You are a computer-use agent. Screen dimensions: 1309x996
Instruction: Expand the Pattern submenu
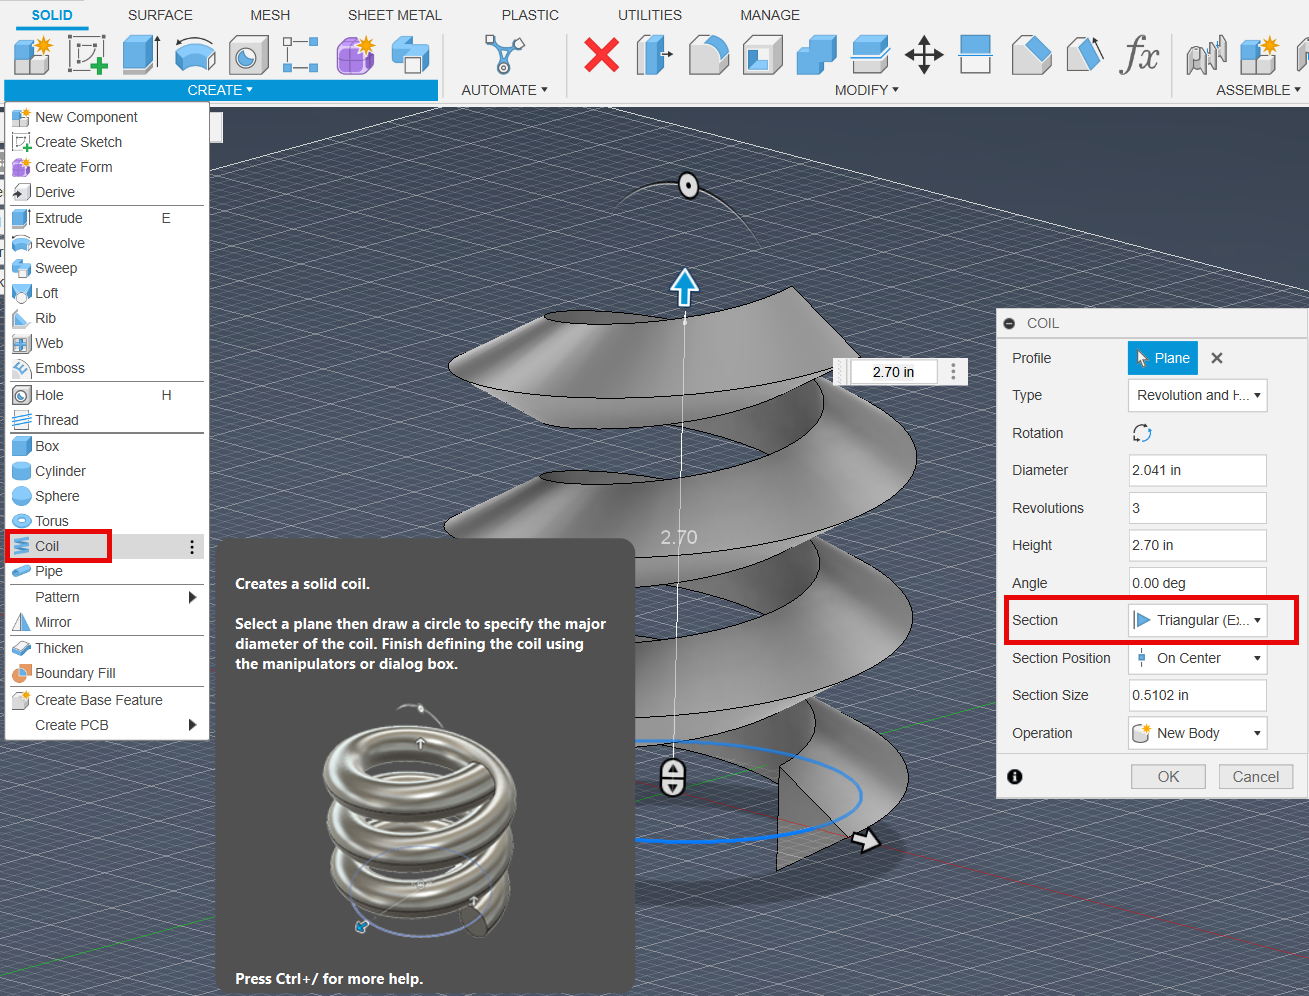(x=193, y=597)
